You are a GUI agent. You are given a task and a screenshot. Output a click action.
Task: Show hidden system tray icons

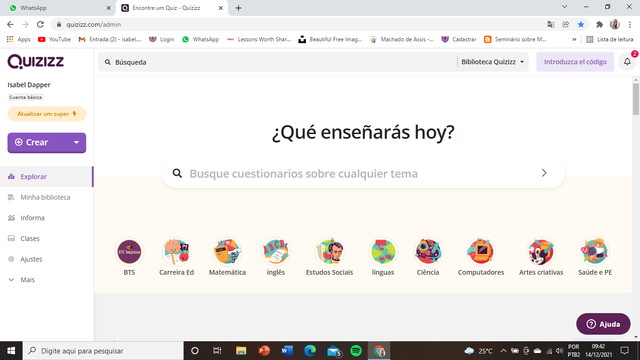click(503, 351)
